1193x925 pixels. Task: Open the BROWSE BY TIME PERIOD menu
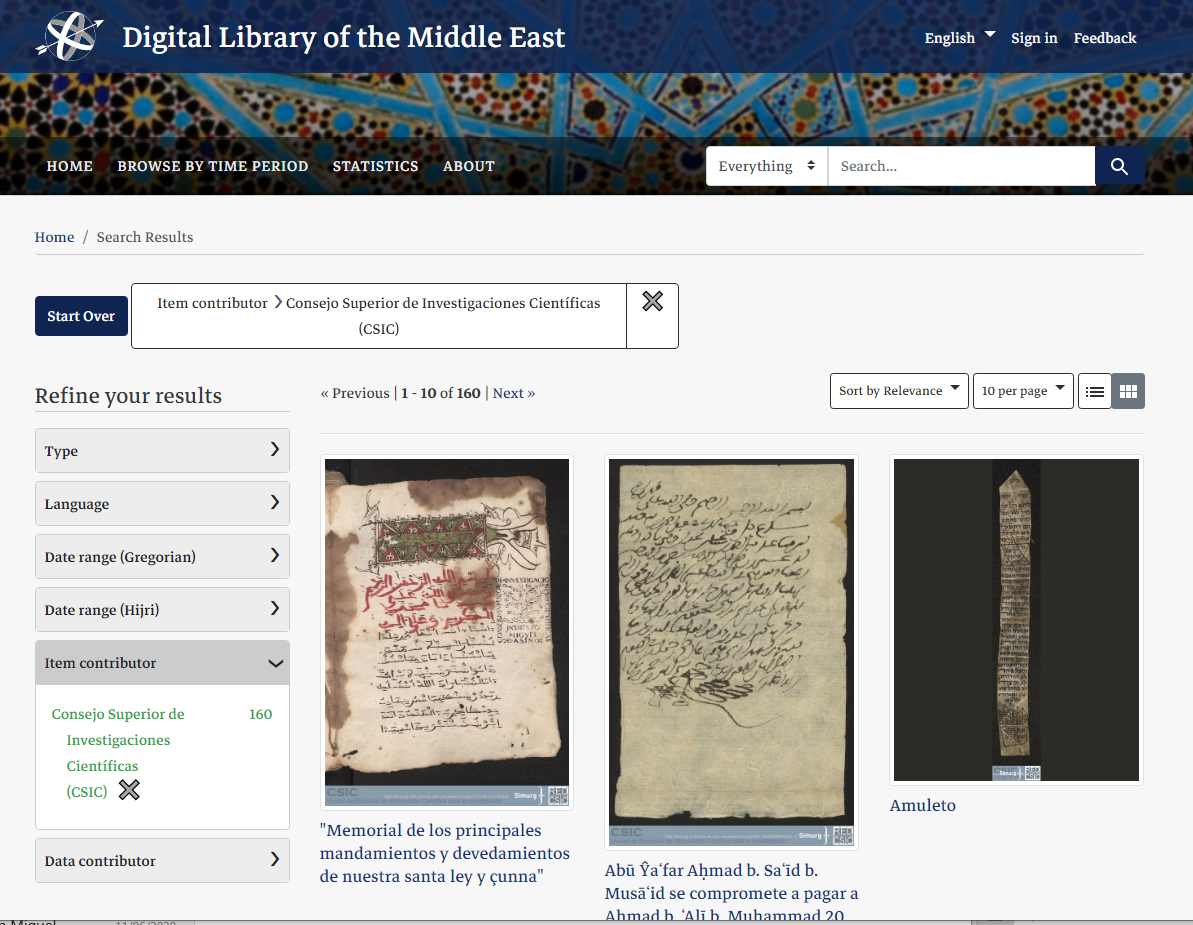click(x=212, y=166)
